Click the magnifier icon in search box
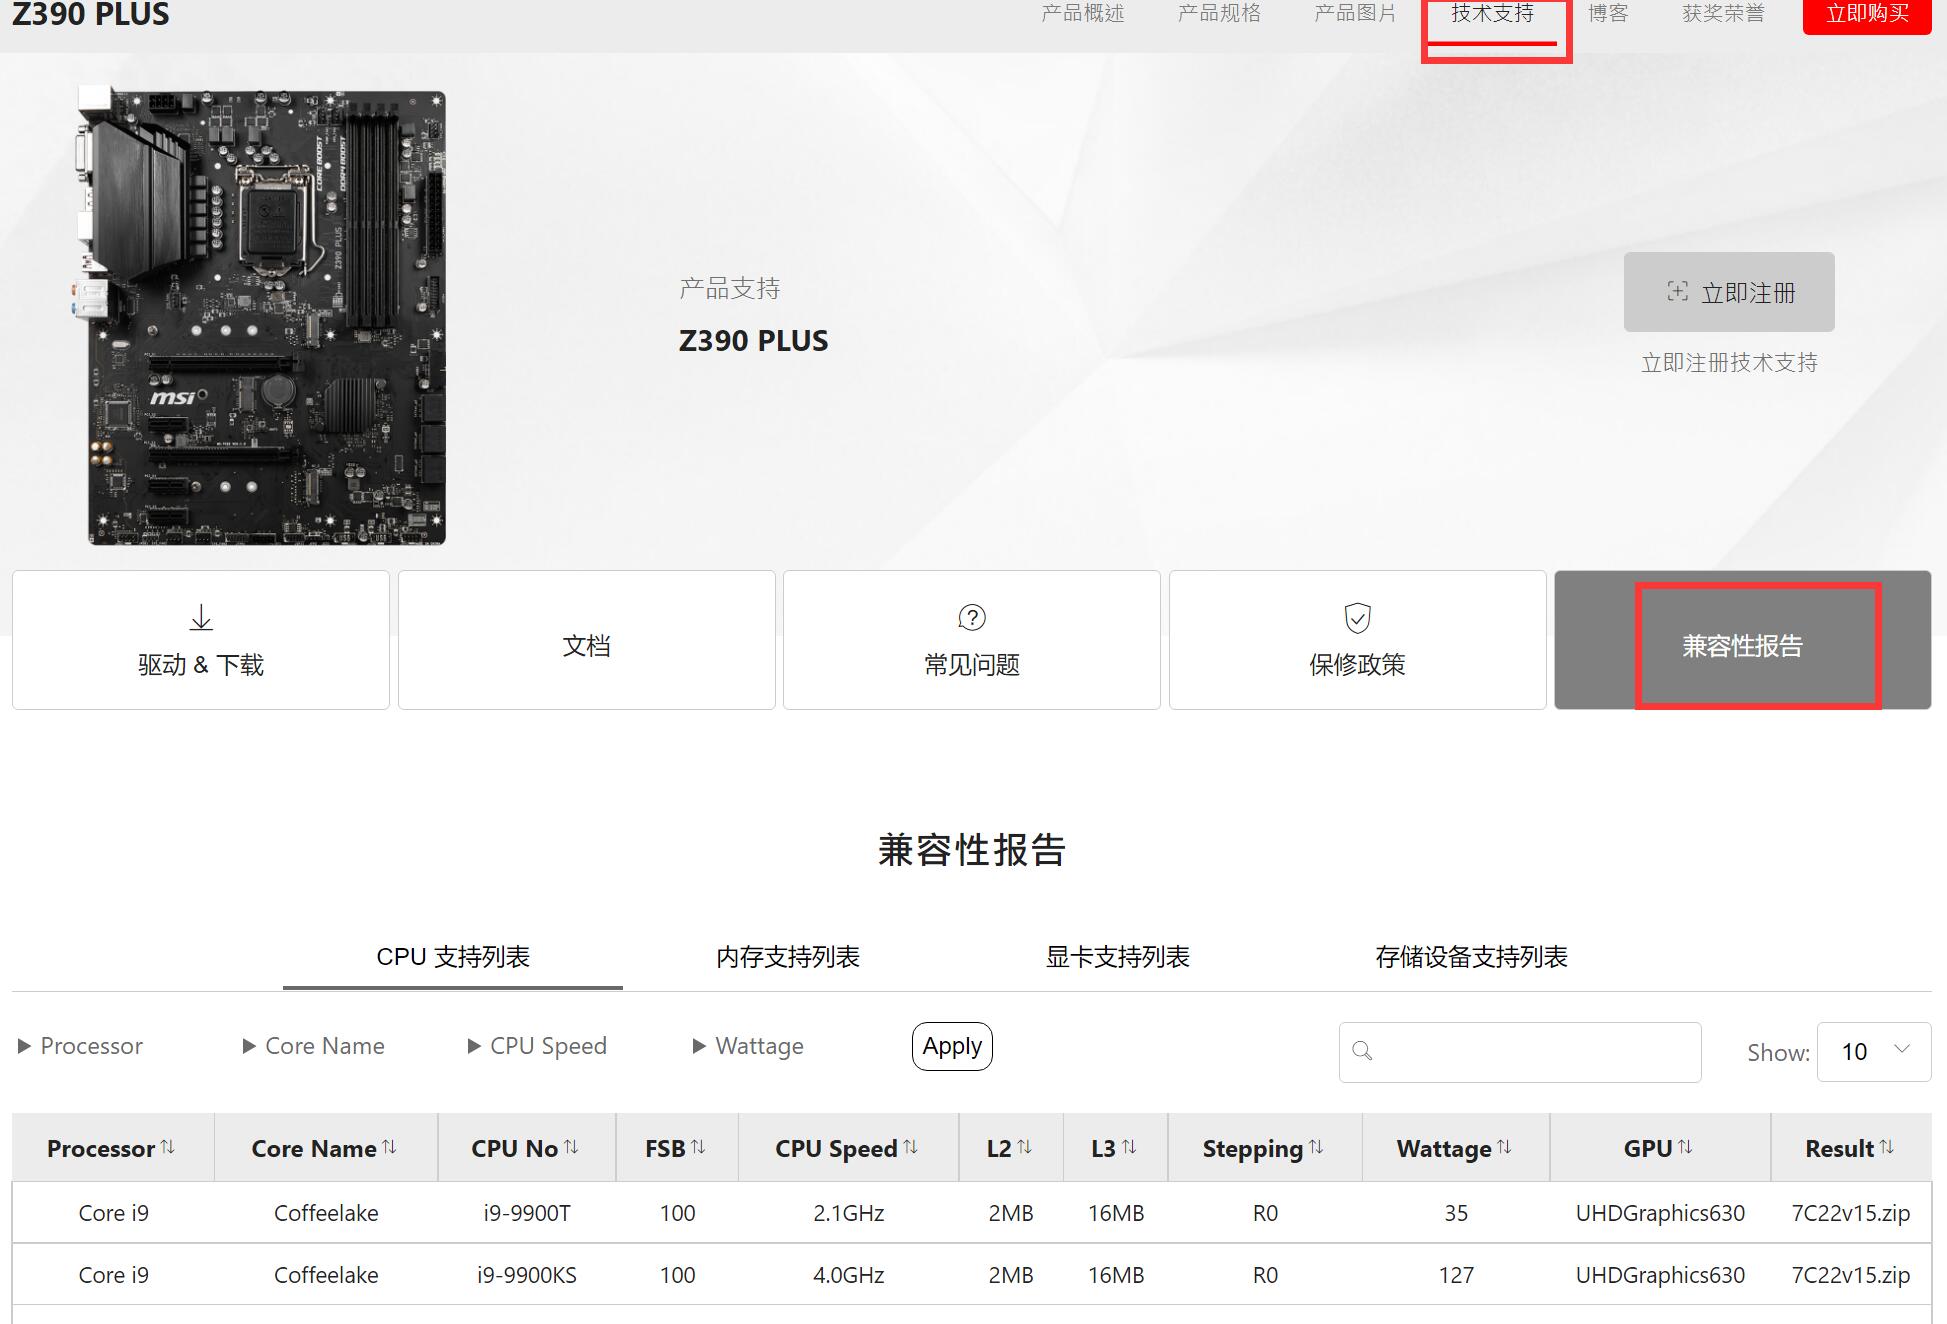This screenshot has width=1947, height=1324. click(1362, 1051)
